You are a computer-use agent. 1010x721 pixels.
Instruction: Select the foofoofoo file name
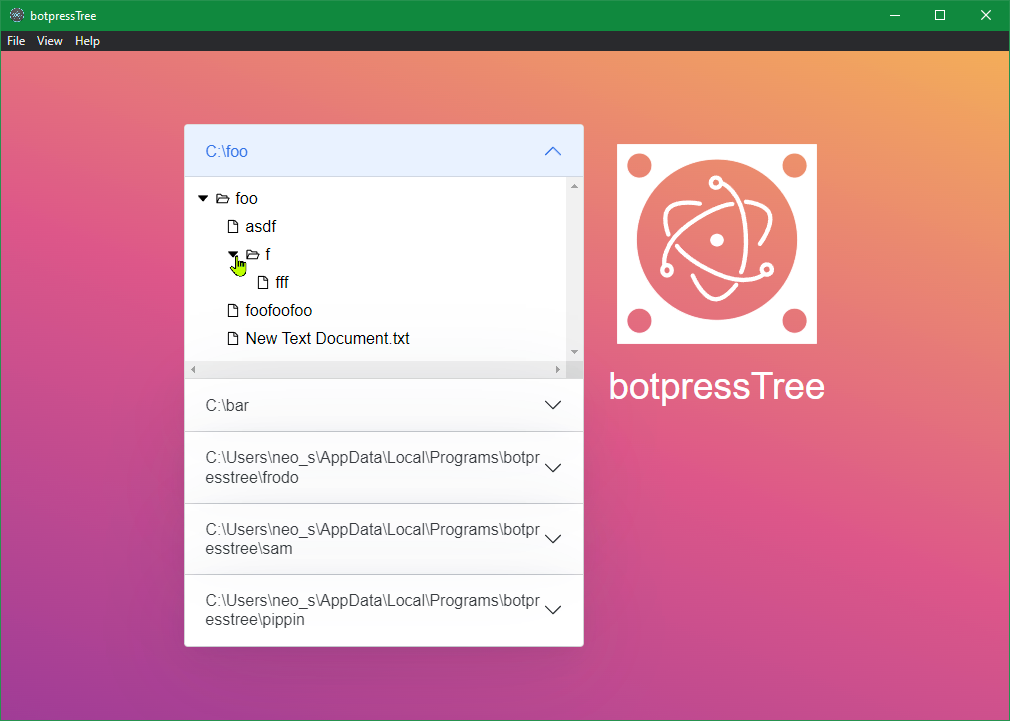click(279, 311)
